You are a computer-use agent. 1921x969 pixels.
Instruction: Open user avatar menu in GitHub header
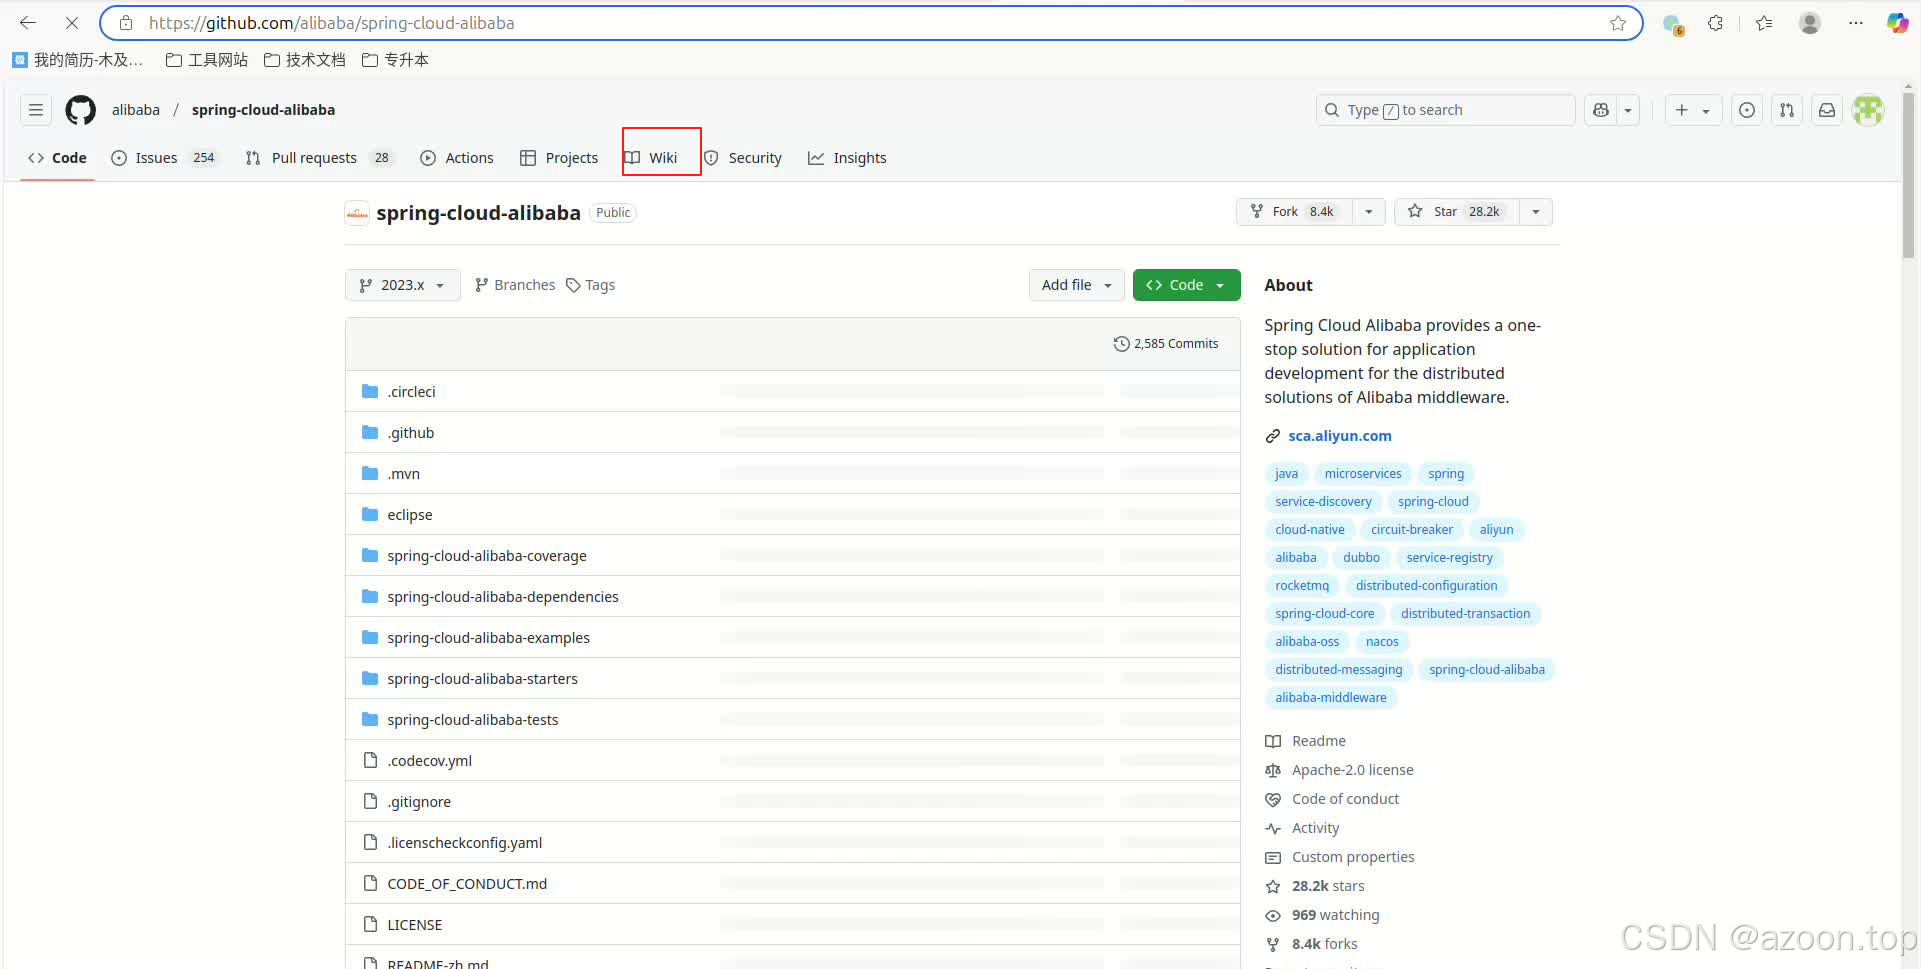coord(1868,110)
